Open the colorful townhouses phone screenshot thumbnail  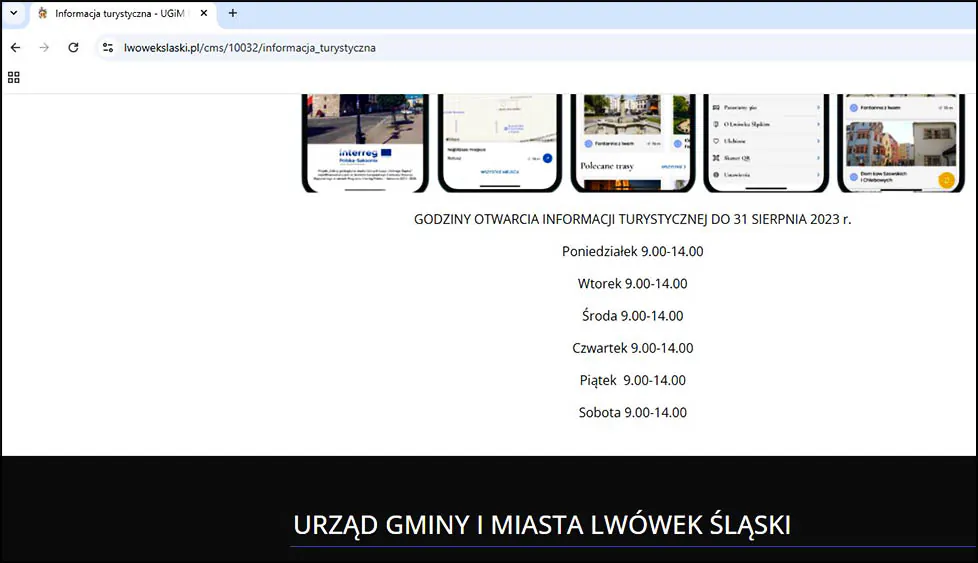point(901,143)
